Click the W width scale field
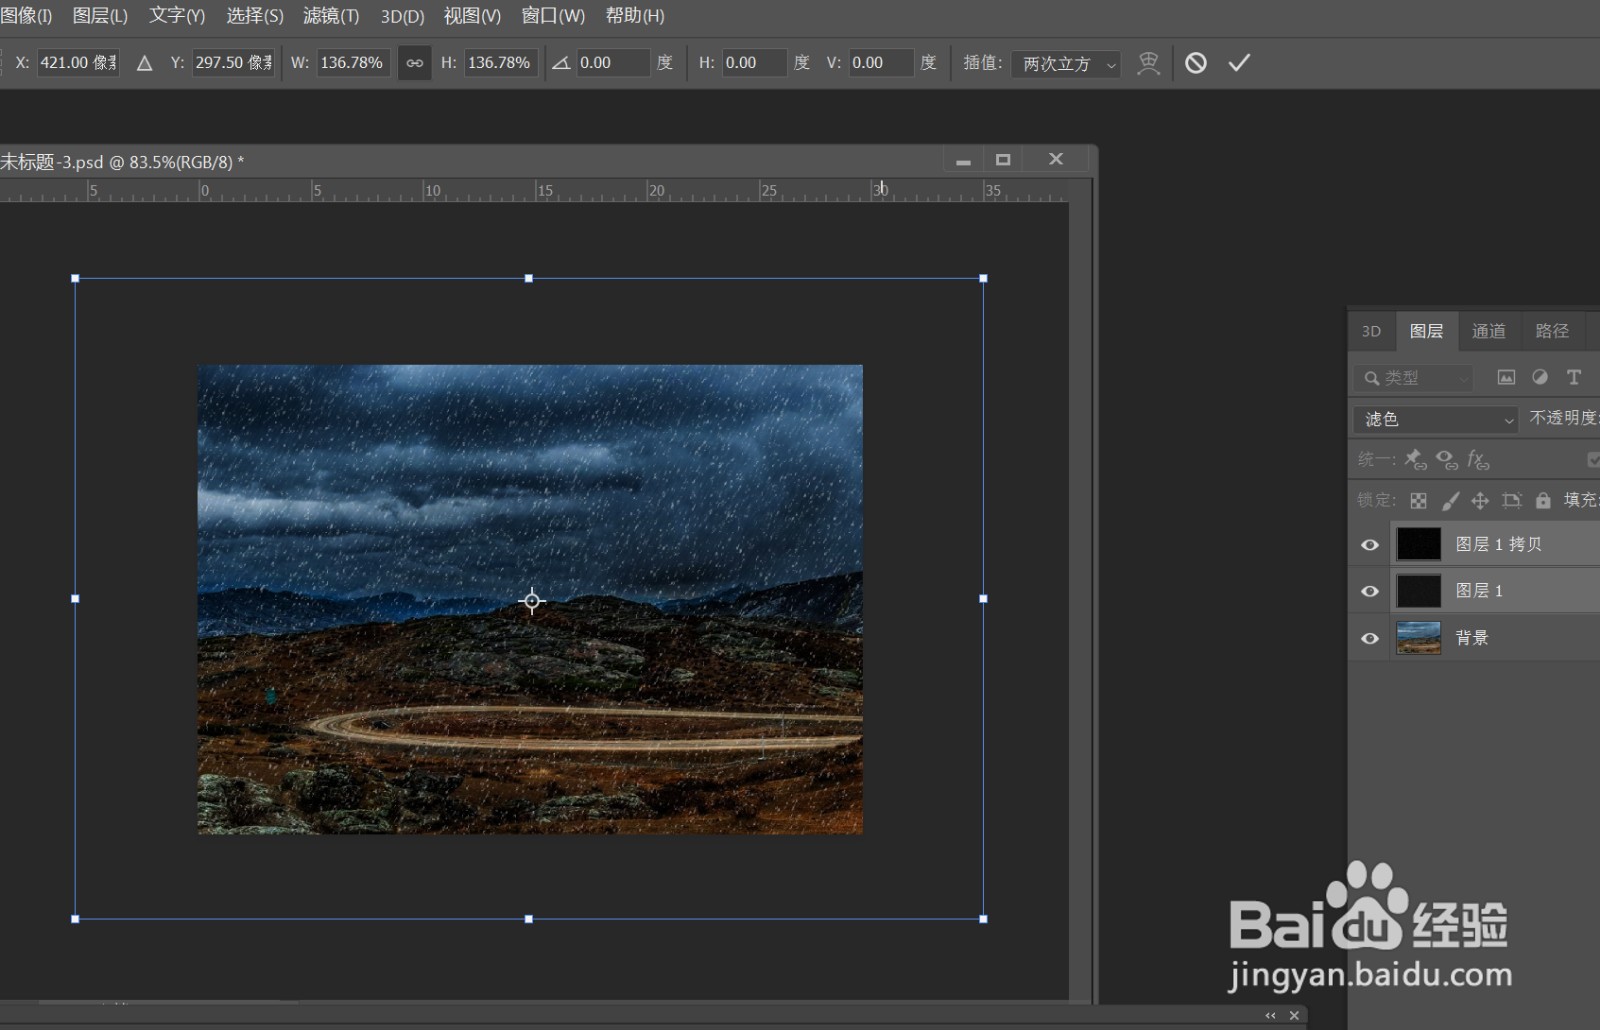 point(353,63)
